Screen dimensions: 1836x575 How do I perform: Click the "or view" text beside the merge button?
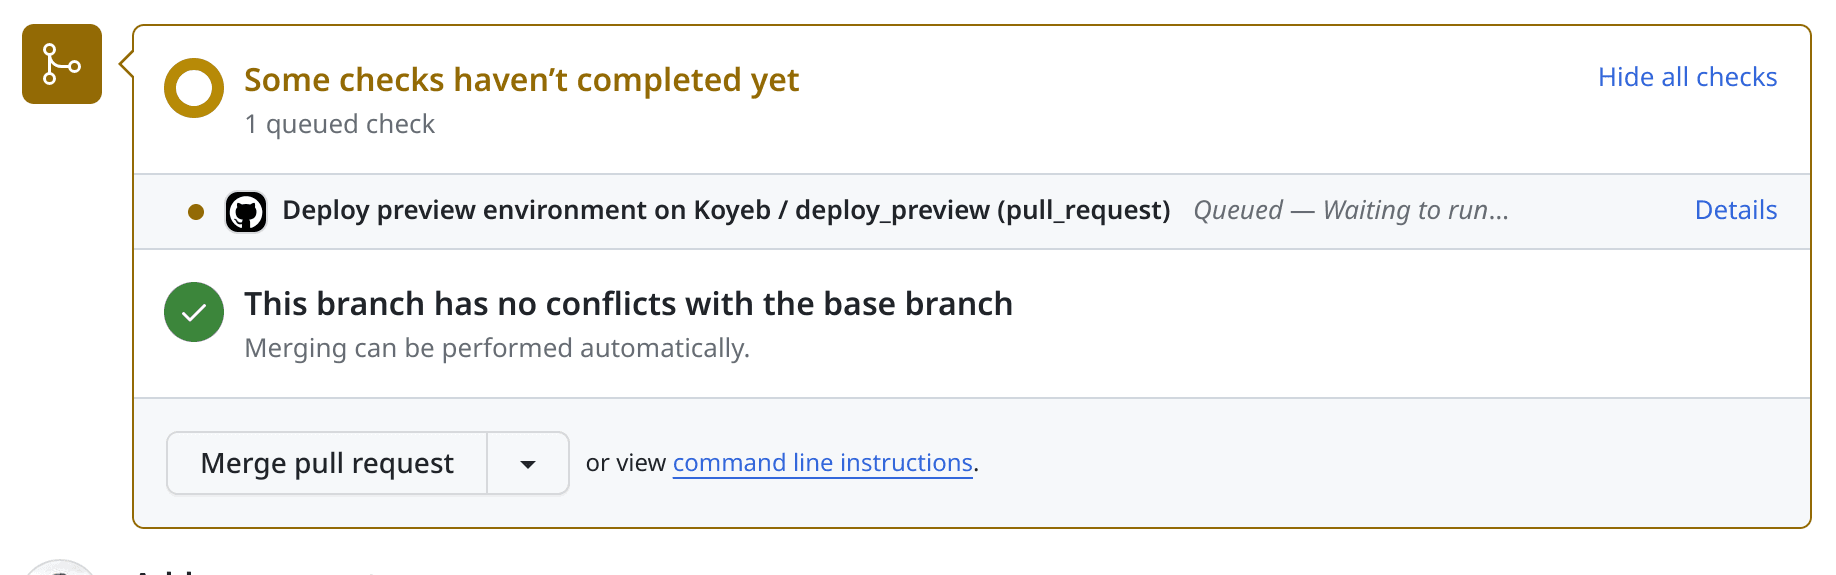coord(626,463)
